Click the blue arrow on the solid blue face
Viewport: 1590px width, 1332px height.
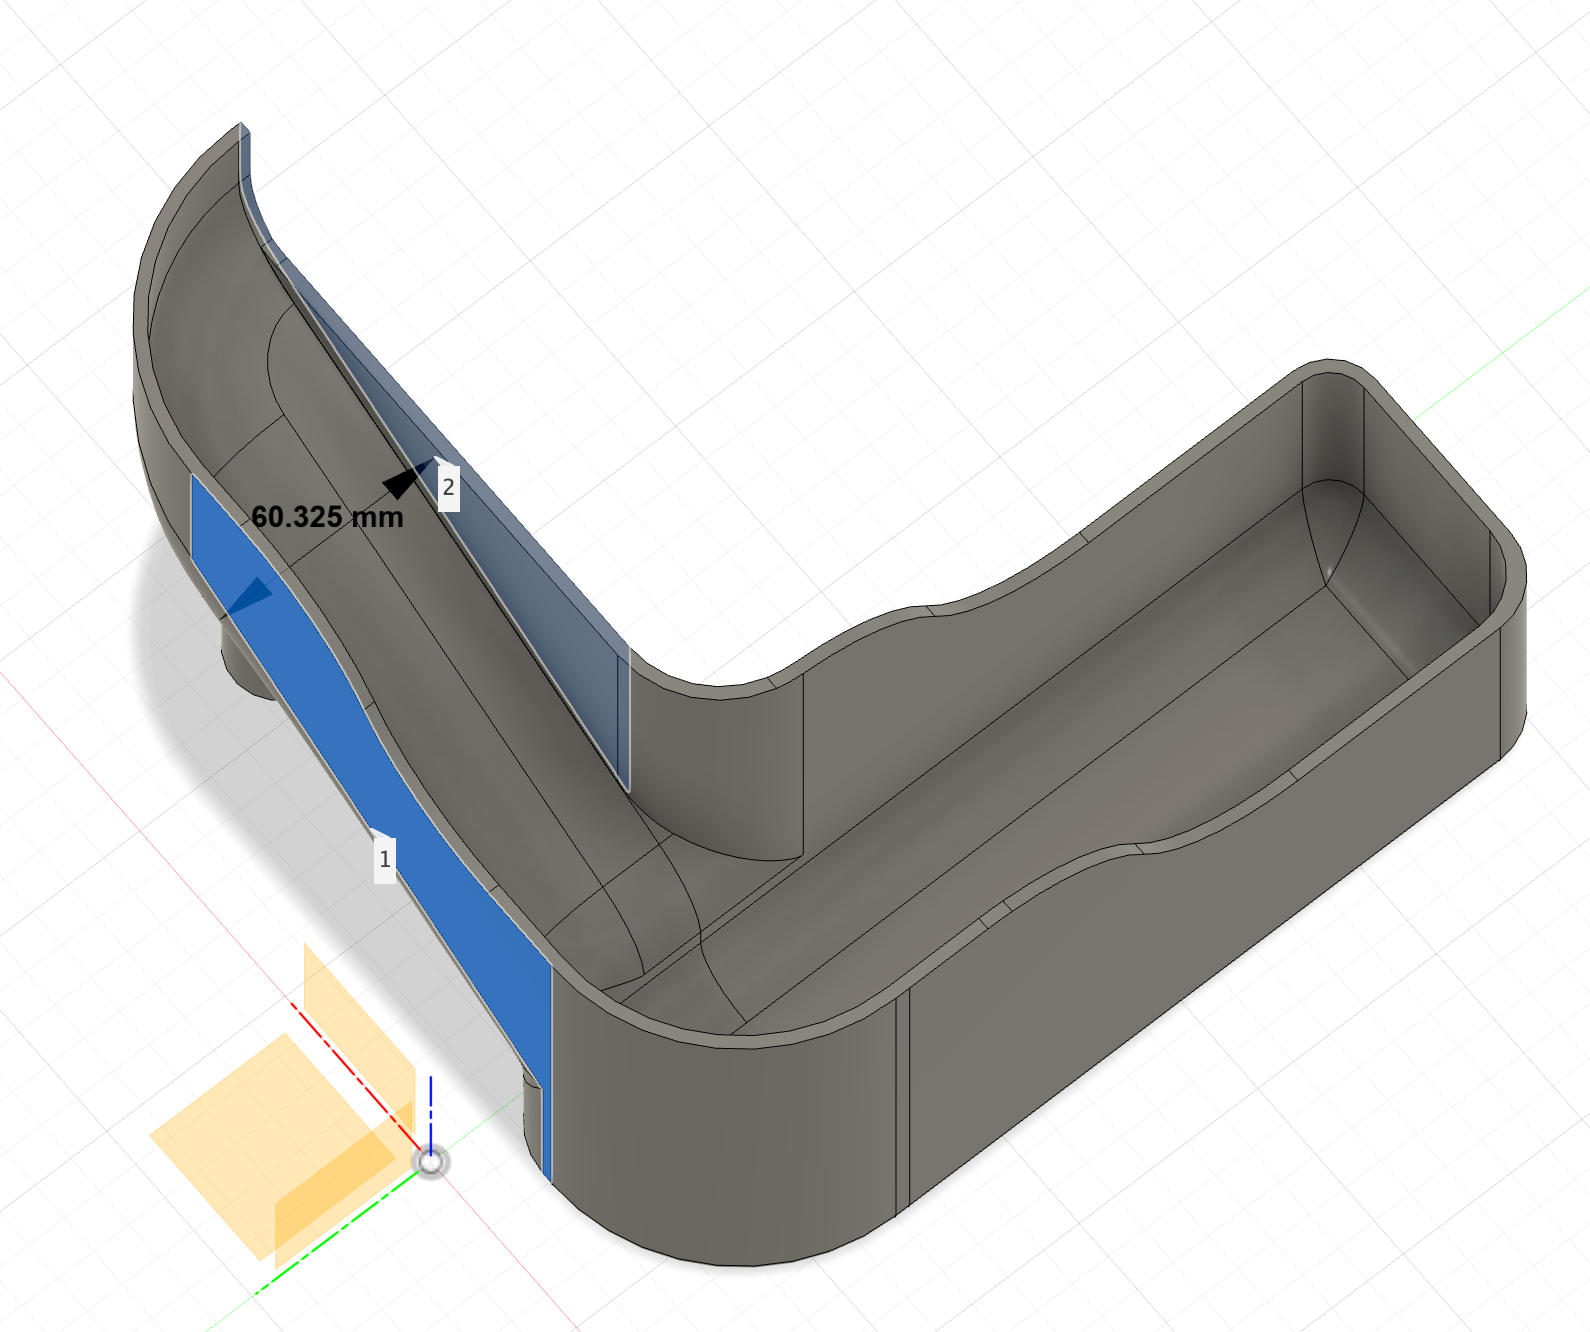pos(250,595)
